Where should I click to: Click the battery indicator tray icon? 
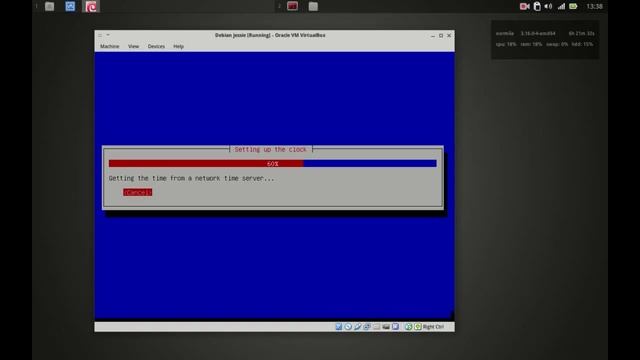(x=573, y=6)
